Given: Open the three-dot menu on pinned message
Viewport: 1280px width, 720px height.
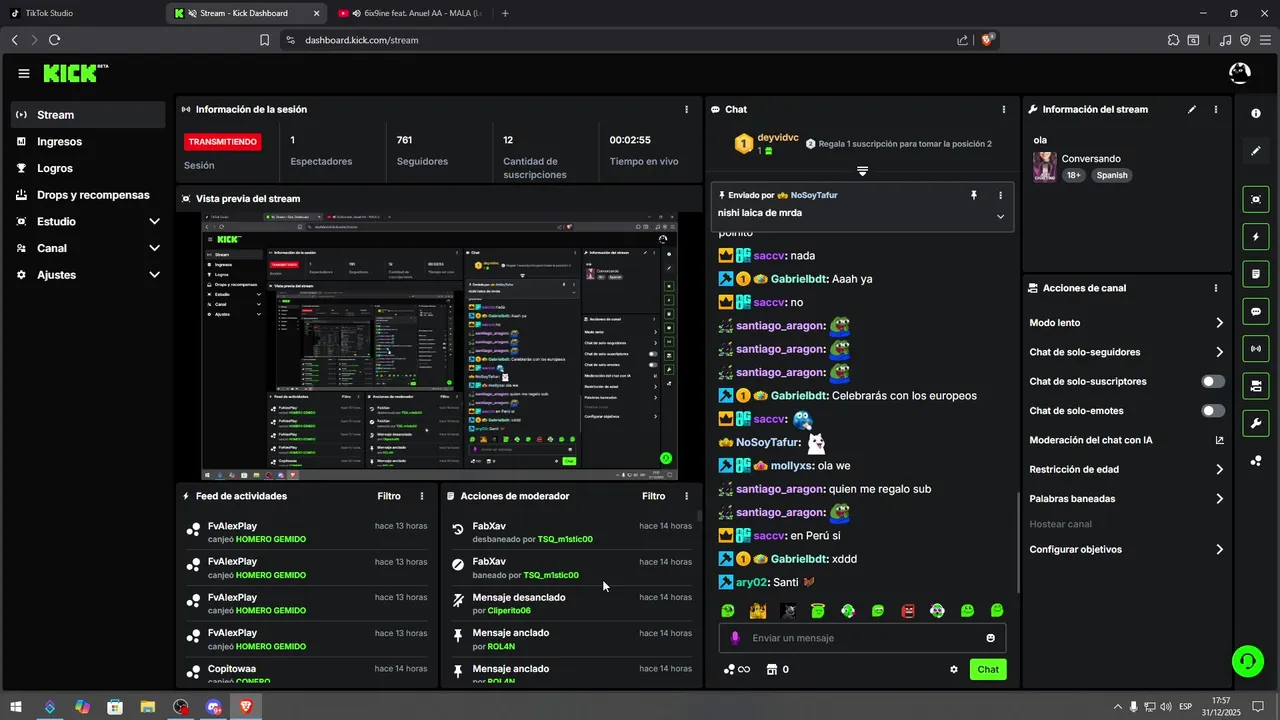Looking at the screenshot, I should tap(1000, 195).
